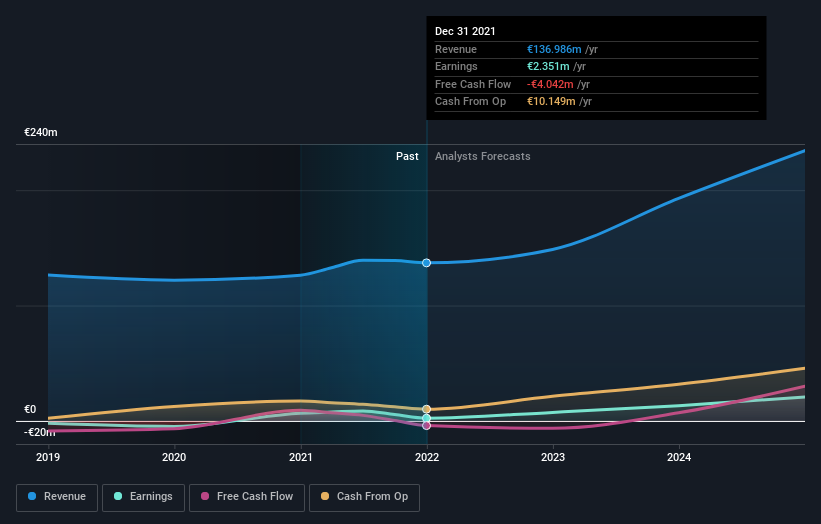Image resolution: width=821 pixels, height=524 pixels.
Task: Click the 2020 x-axis label
Action: coord(174,458)
